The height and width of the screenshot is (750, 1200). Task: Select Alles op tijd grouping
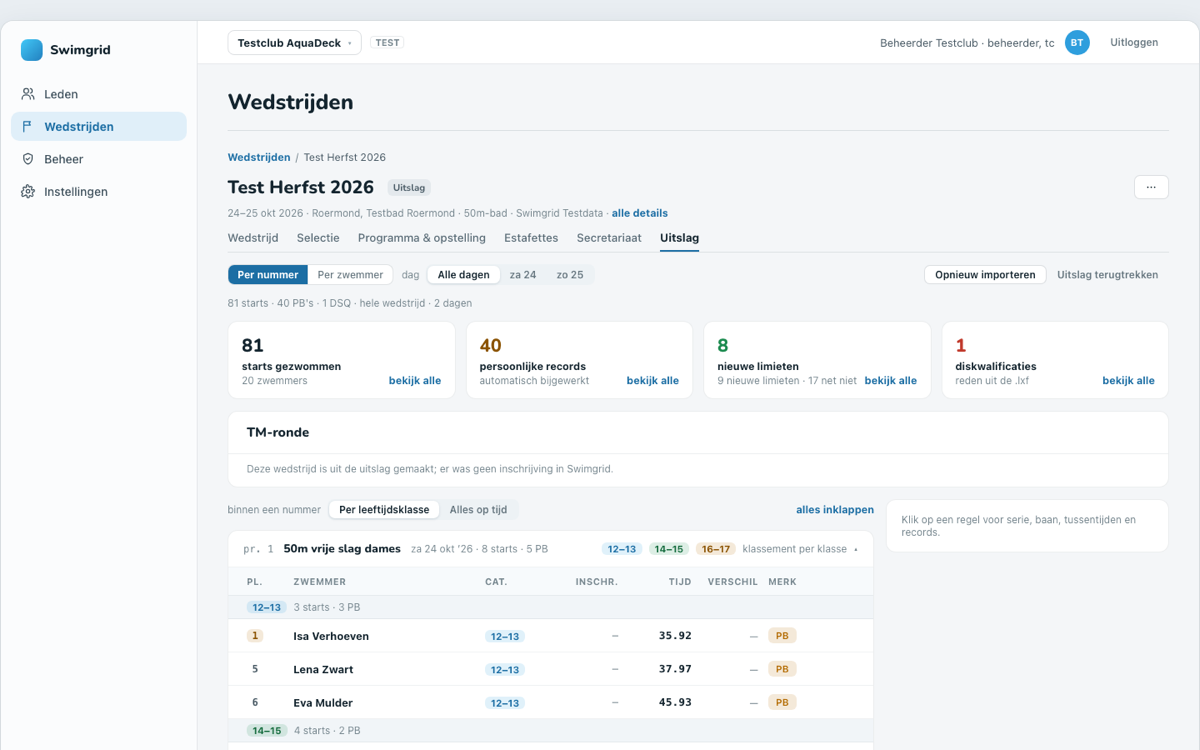click(x=478, y=510)
